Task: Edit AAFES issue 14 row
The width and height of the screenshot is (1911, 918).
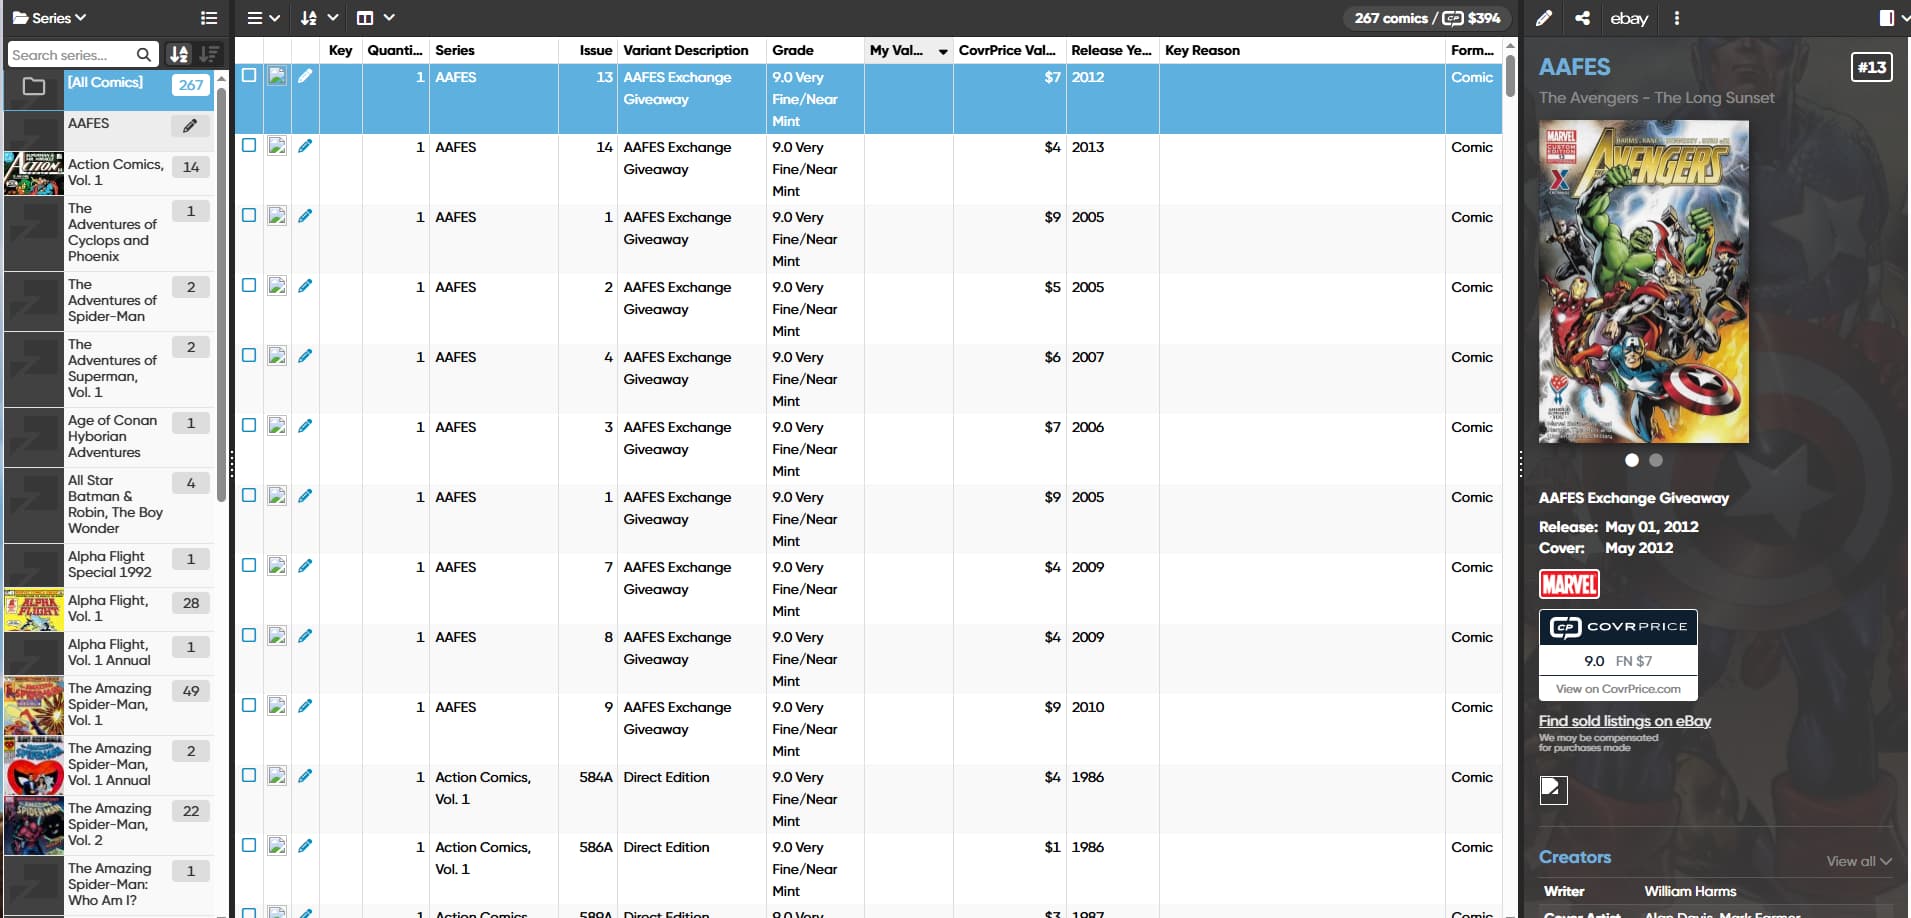Action: 305,146
